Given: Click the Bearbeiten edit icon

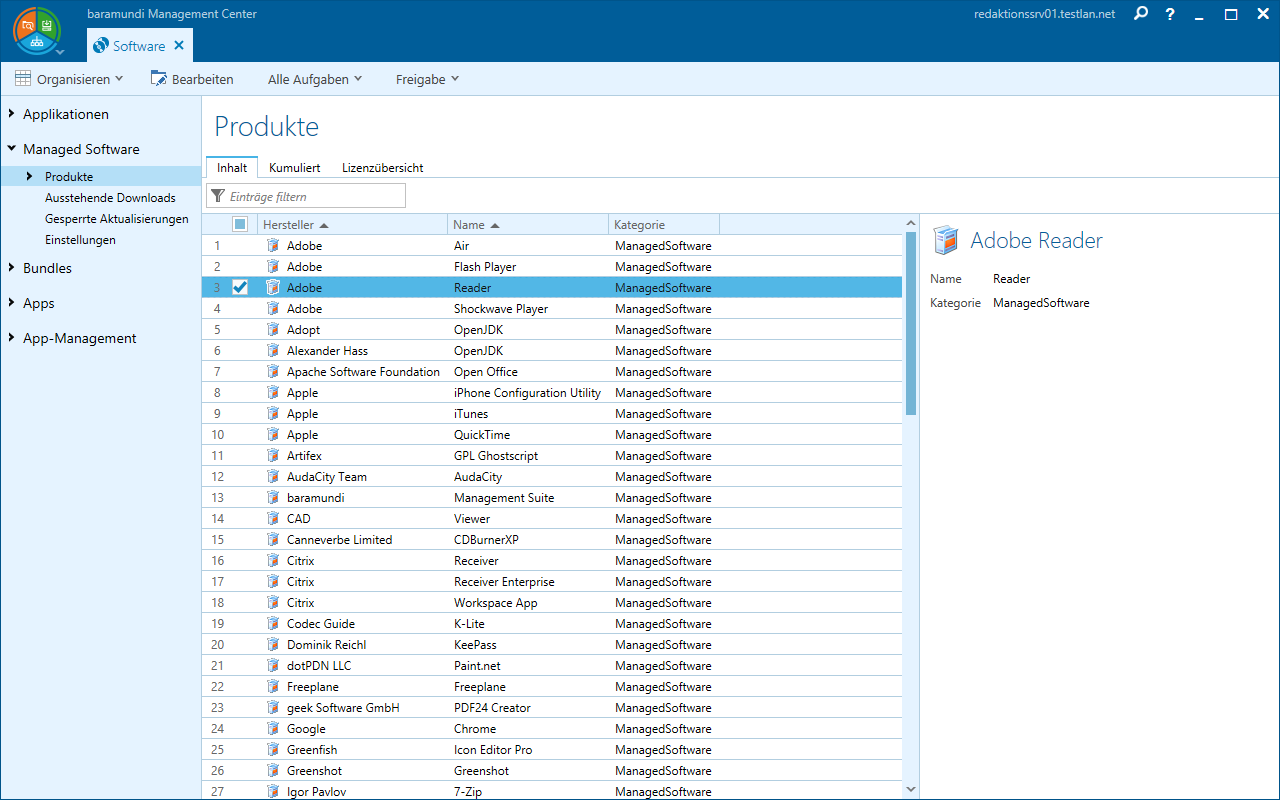Looking at the screenshot, I should (159, 79).
